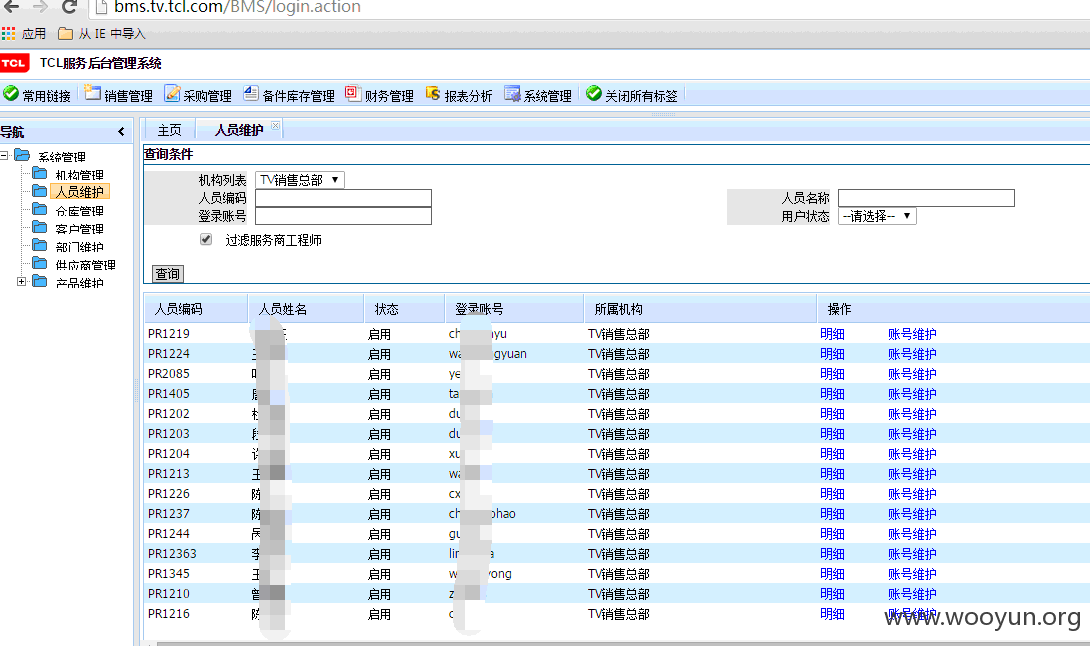1090x646 pixels.
Task: Open the 从 IE 中导入 bookmarks folder
Action: click(x=102, y=33)
